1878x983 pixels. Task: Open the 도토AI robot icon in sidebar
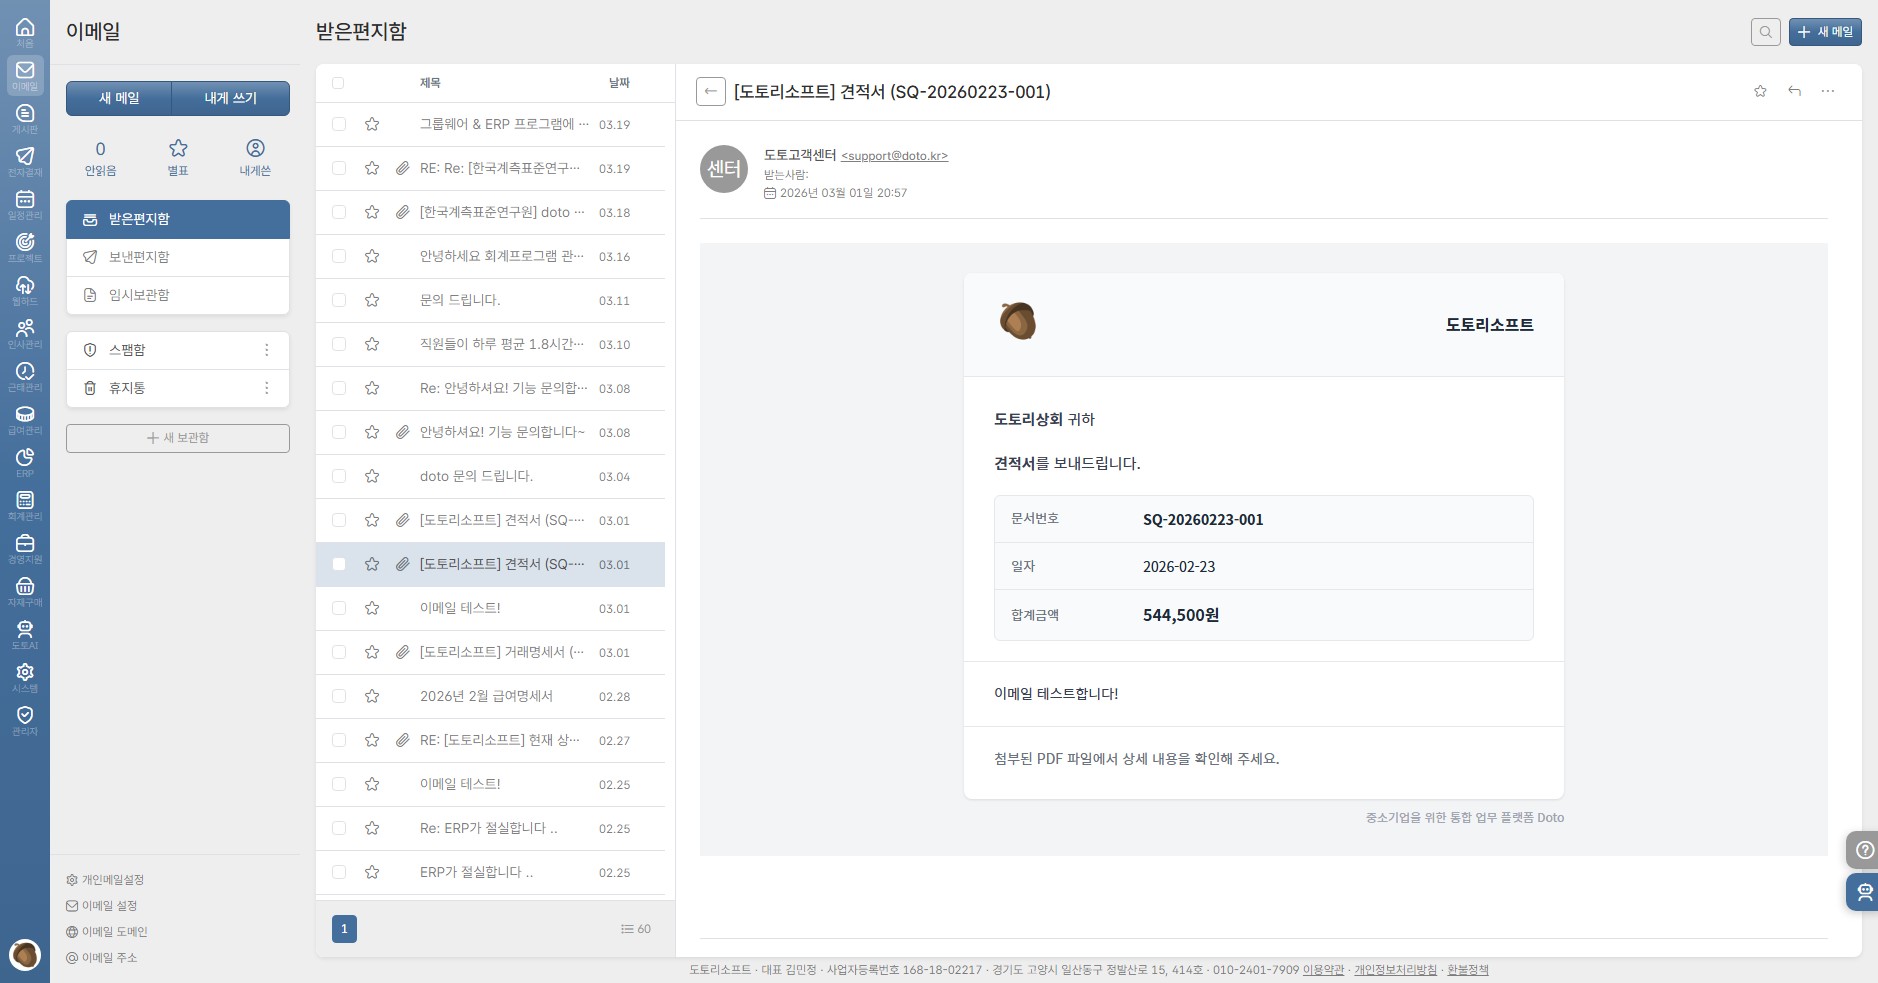[25, 631]
